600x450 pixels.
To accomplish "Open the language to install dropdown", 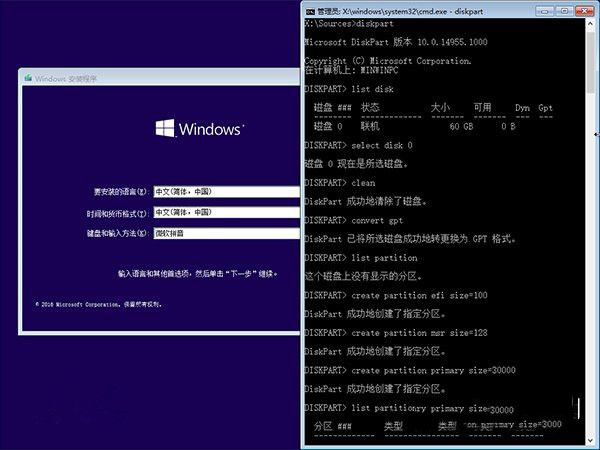I will [227, 192].
